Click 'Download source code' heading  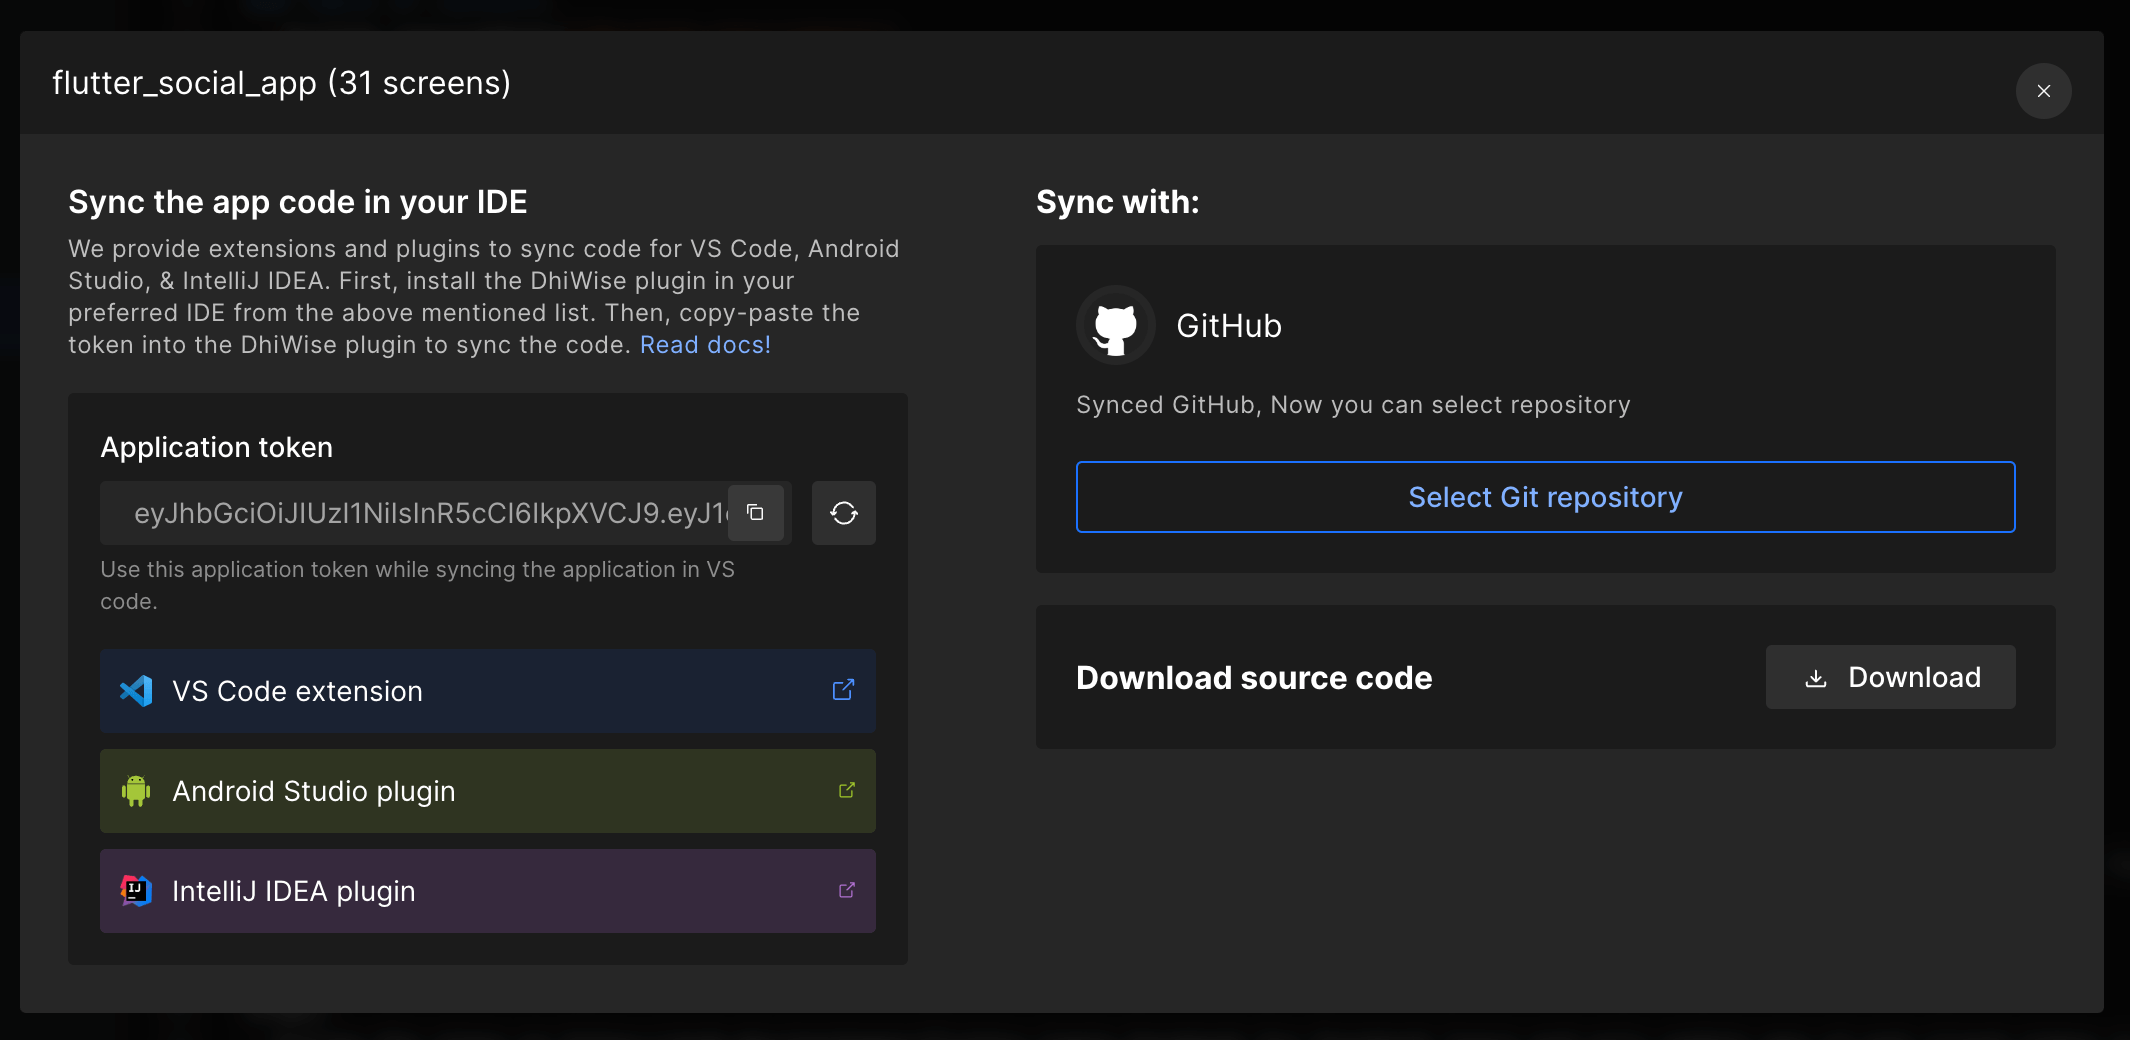[1254, 678]
